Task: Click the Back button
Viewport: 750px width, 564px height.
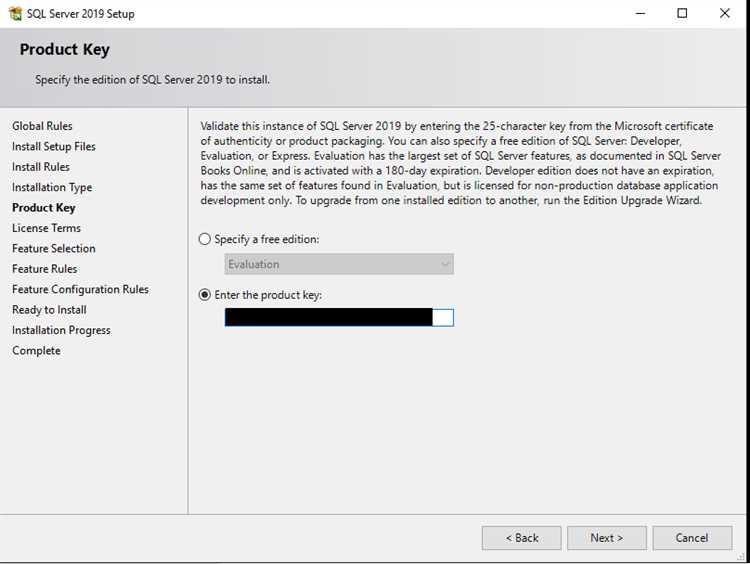Action: 521,538
